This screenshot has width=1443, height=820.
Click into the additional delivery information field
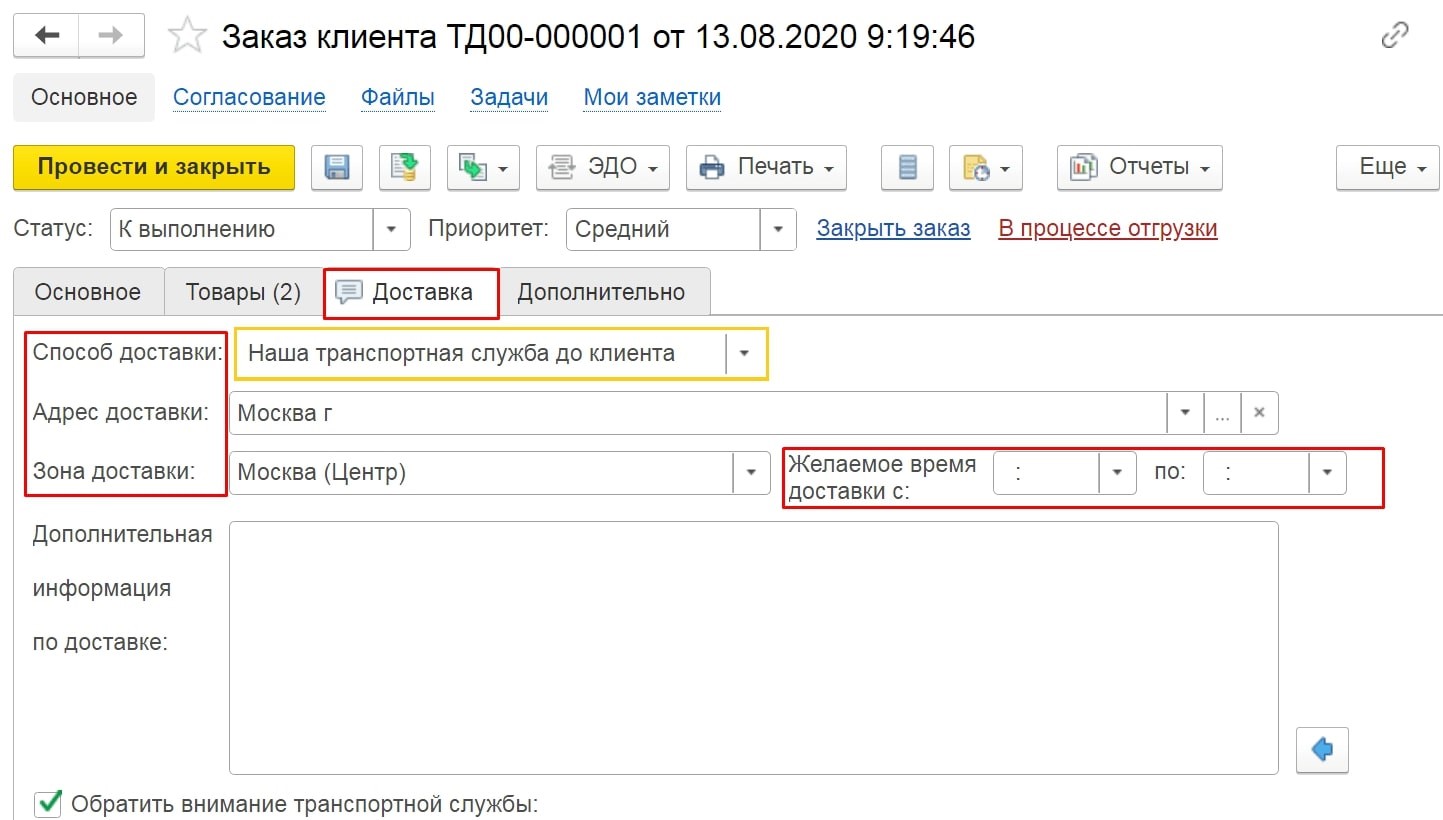coord(752,647)
